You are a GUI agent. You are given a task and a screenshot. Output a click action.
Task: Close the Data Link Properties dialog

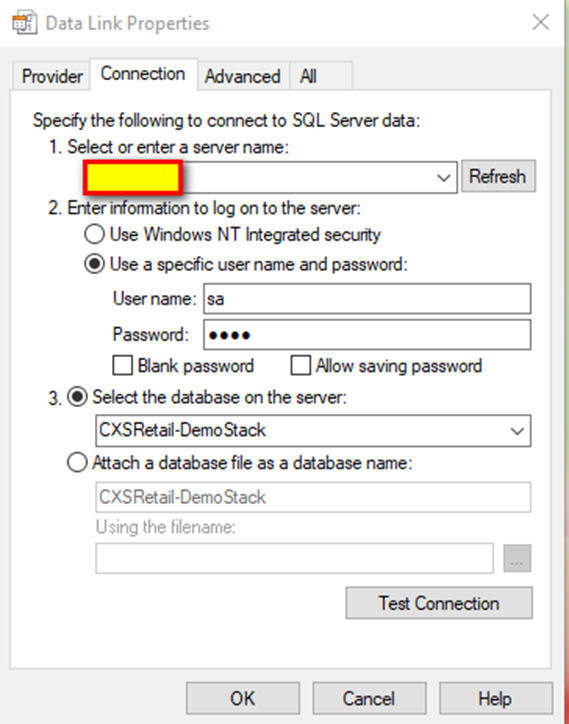pyautogui.click(x=540, y=22)
